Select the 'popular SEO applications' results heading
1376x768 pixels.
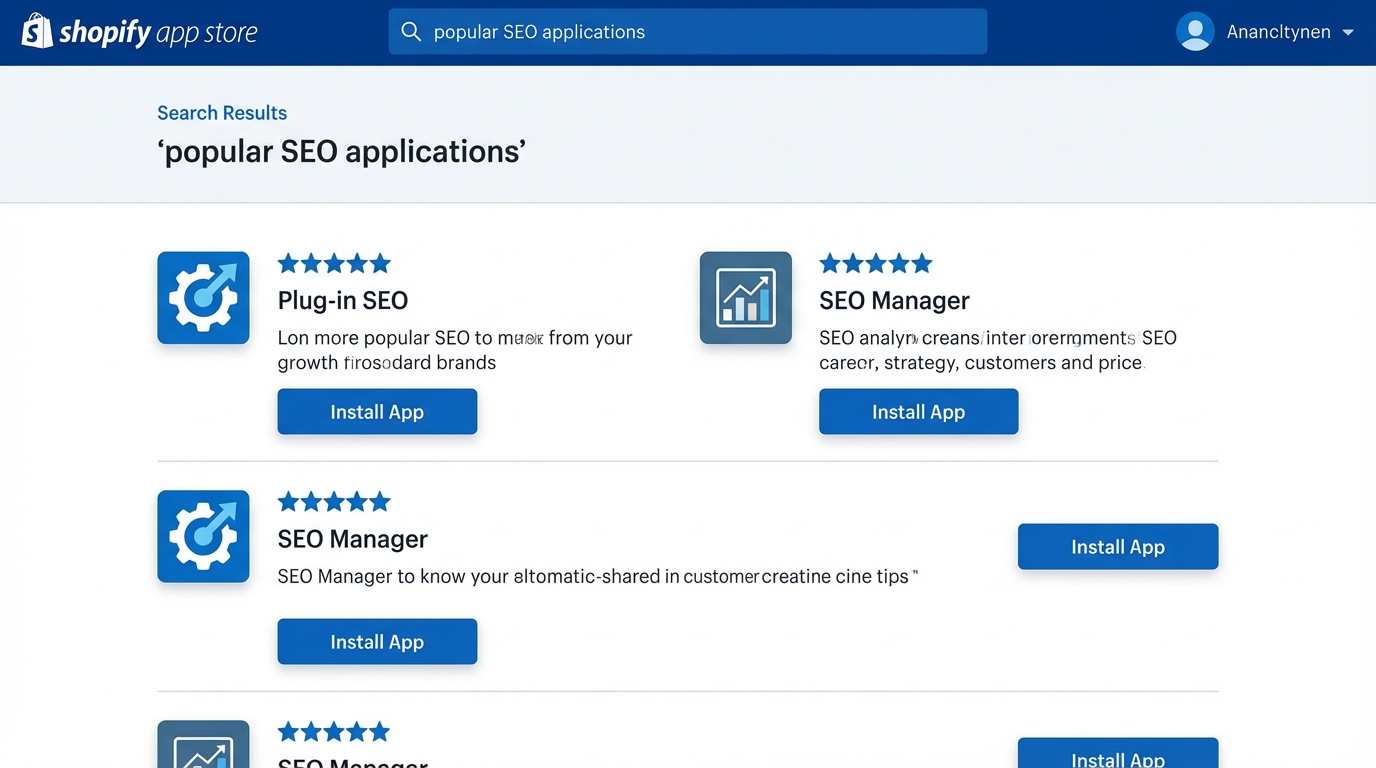tap(342, 151)
